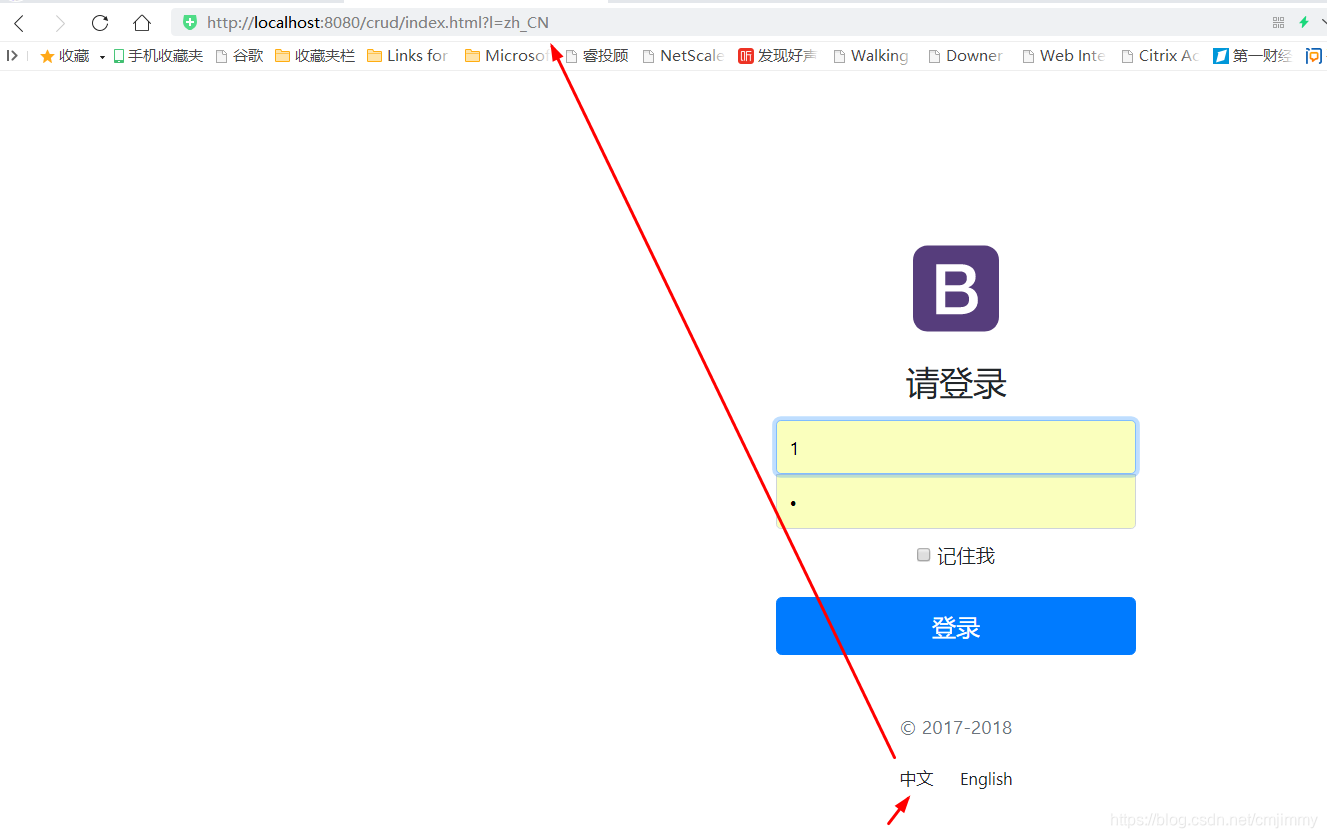1327x838 pixels.
Task: Reload the page with the refresh icon
Action: [x=100, y=23]
